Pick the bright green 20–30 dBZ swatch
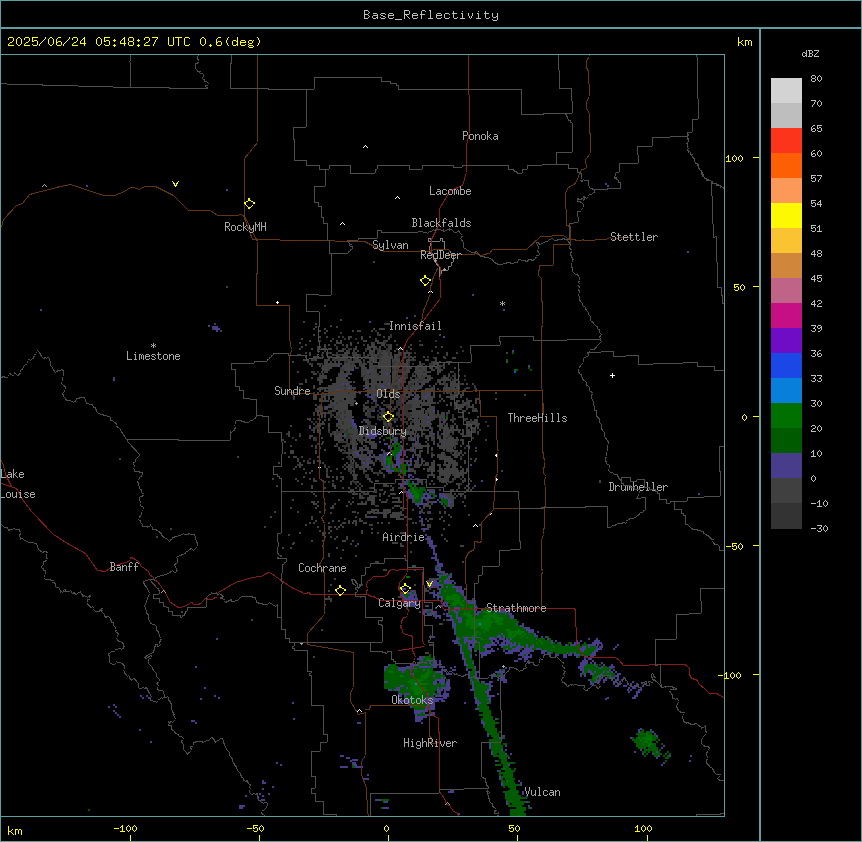 [786, 416]
